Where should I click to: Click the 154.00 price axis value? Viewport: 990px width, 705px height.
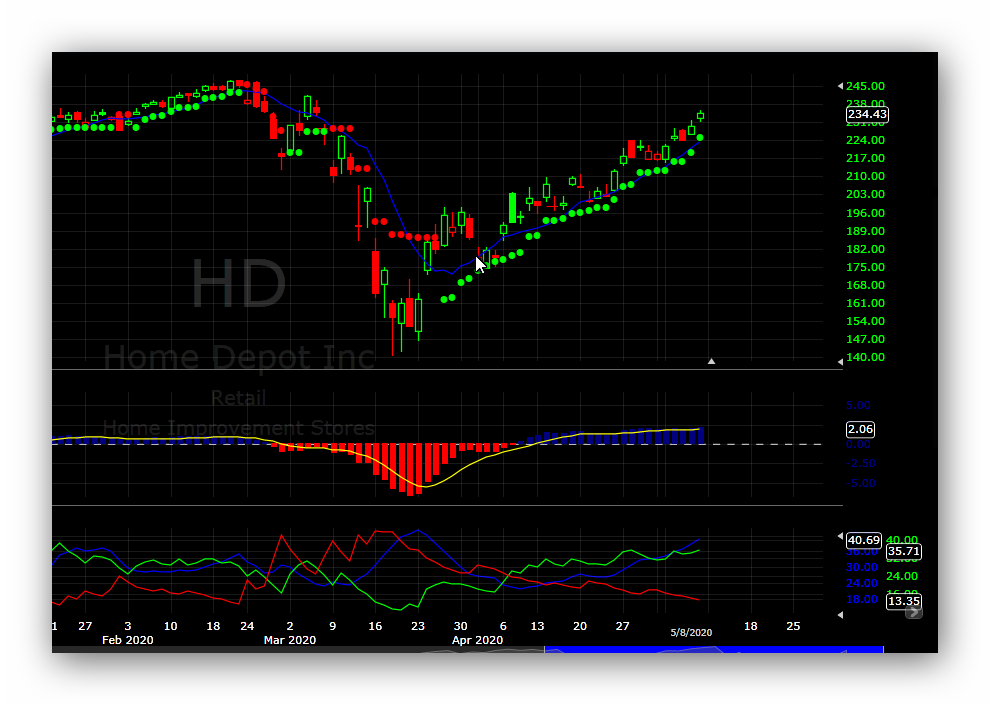(x=865, y=321)
